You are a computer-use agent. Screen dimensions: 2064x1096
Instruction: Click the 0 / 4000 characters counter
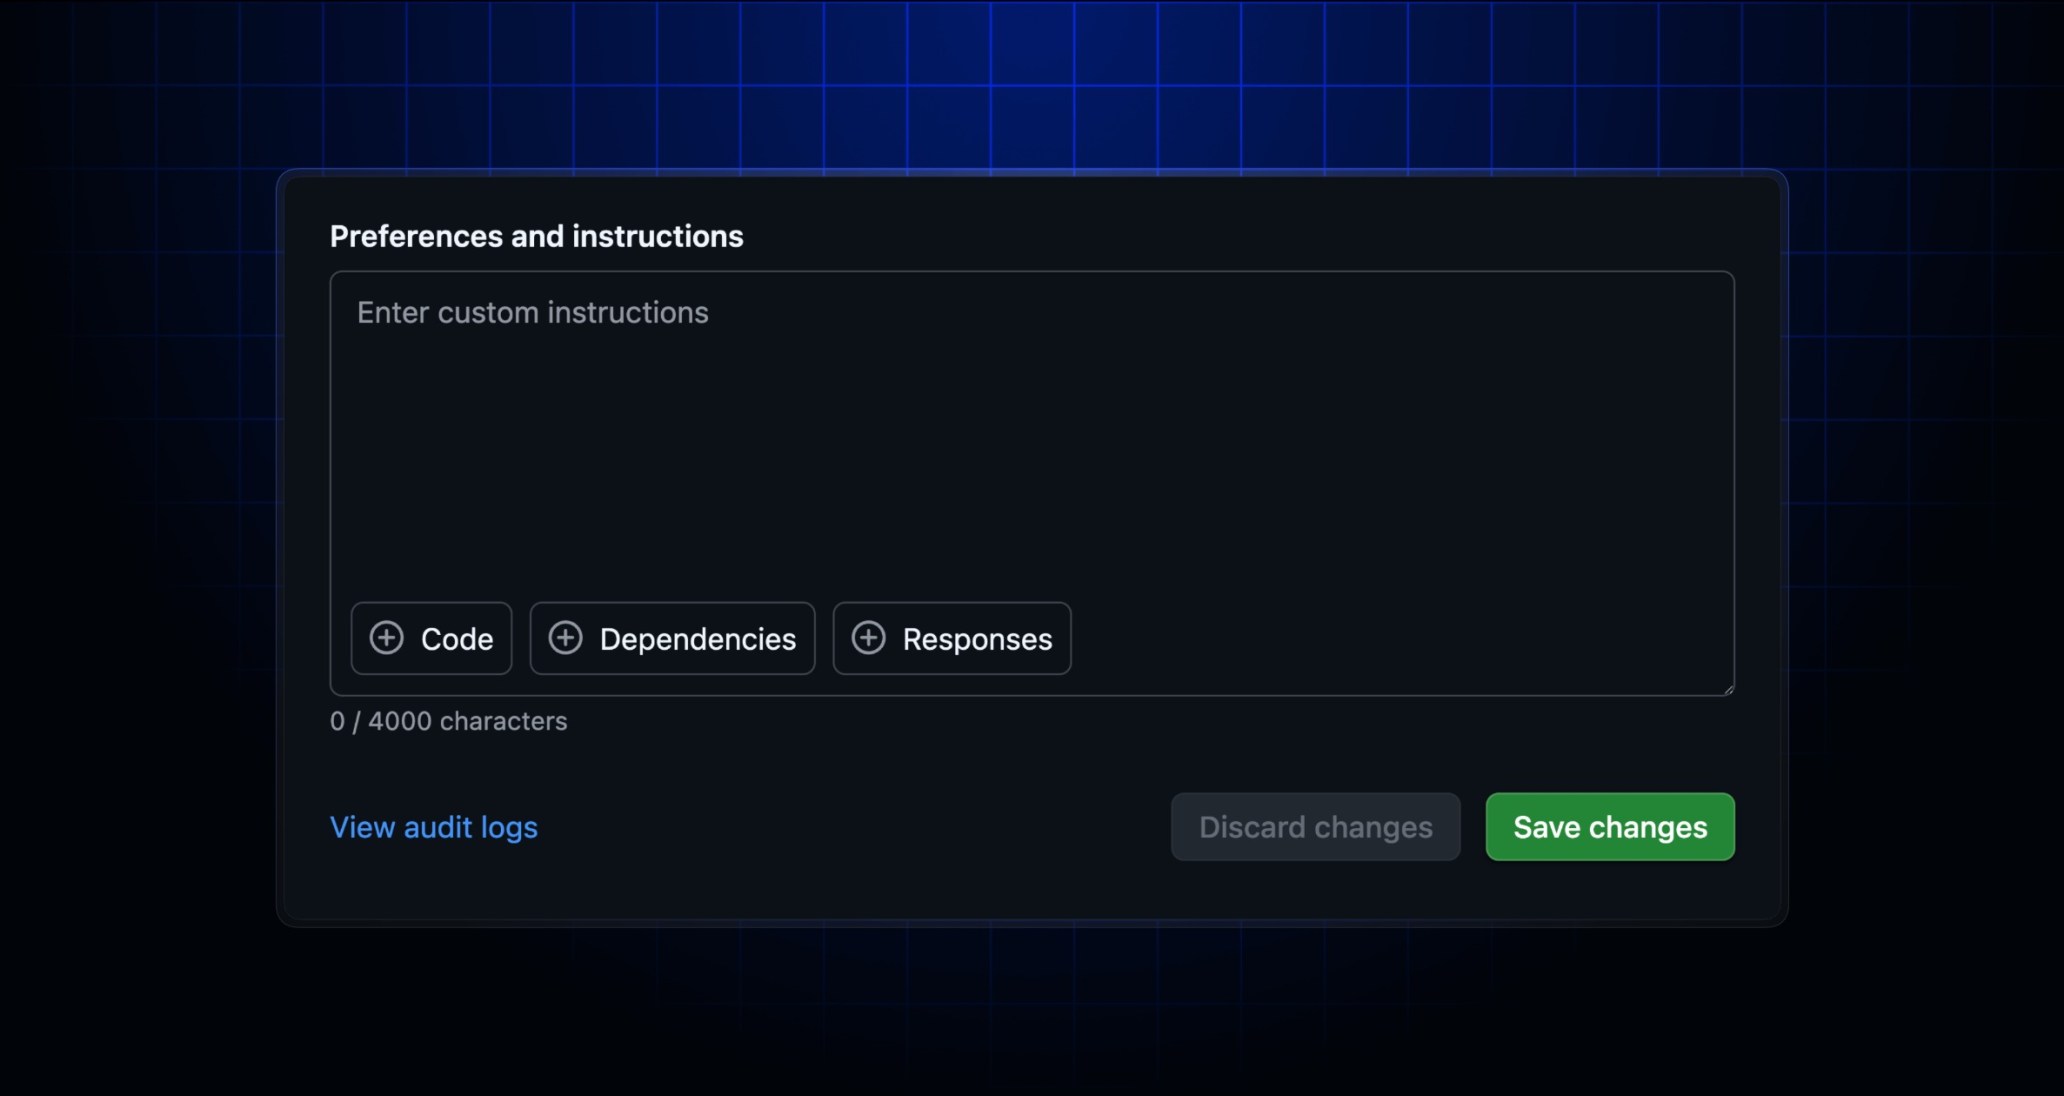tap(449, 721)
